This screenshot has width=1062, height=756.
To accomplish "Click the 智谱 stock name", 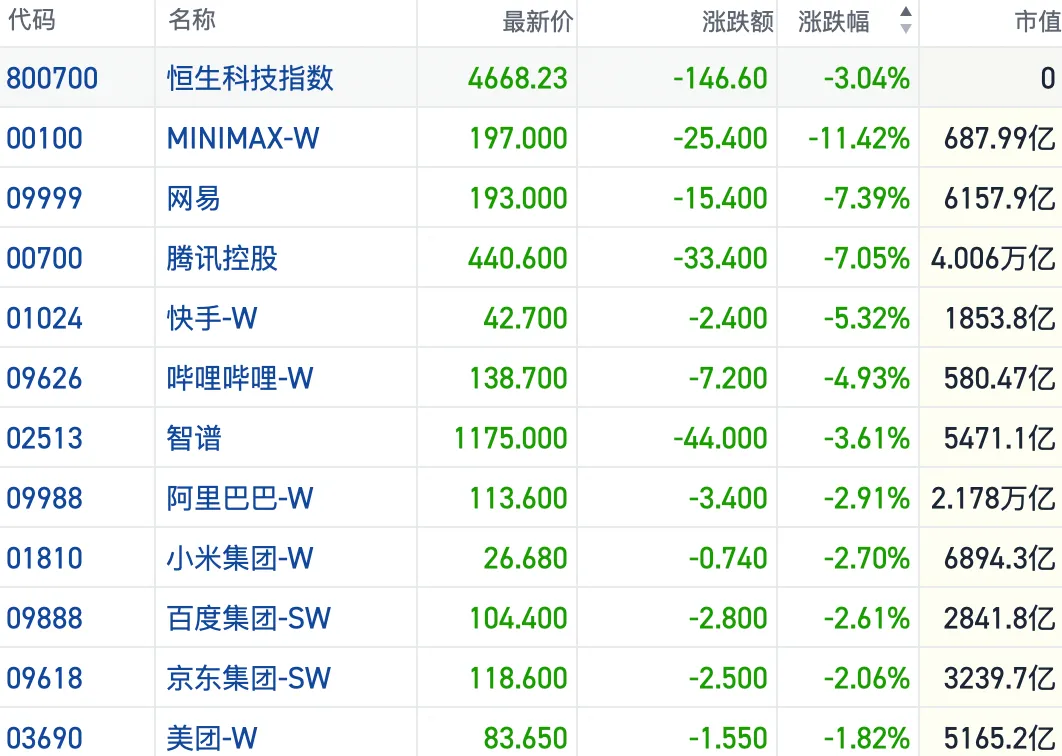I will [x=194, y=438].
